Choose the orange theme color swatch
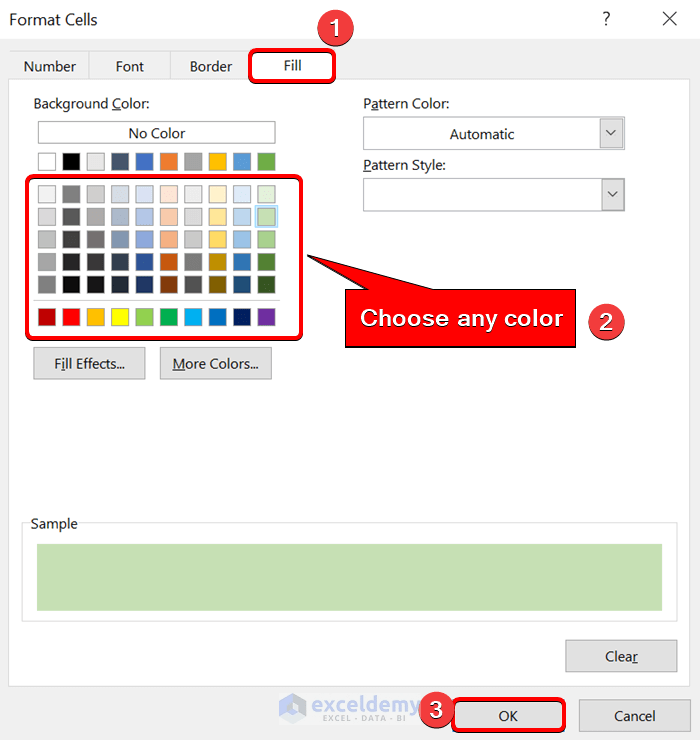700x740 pixels. (x=169, y=162)
